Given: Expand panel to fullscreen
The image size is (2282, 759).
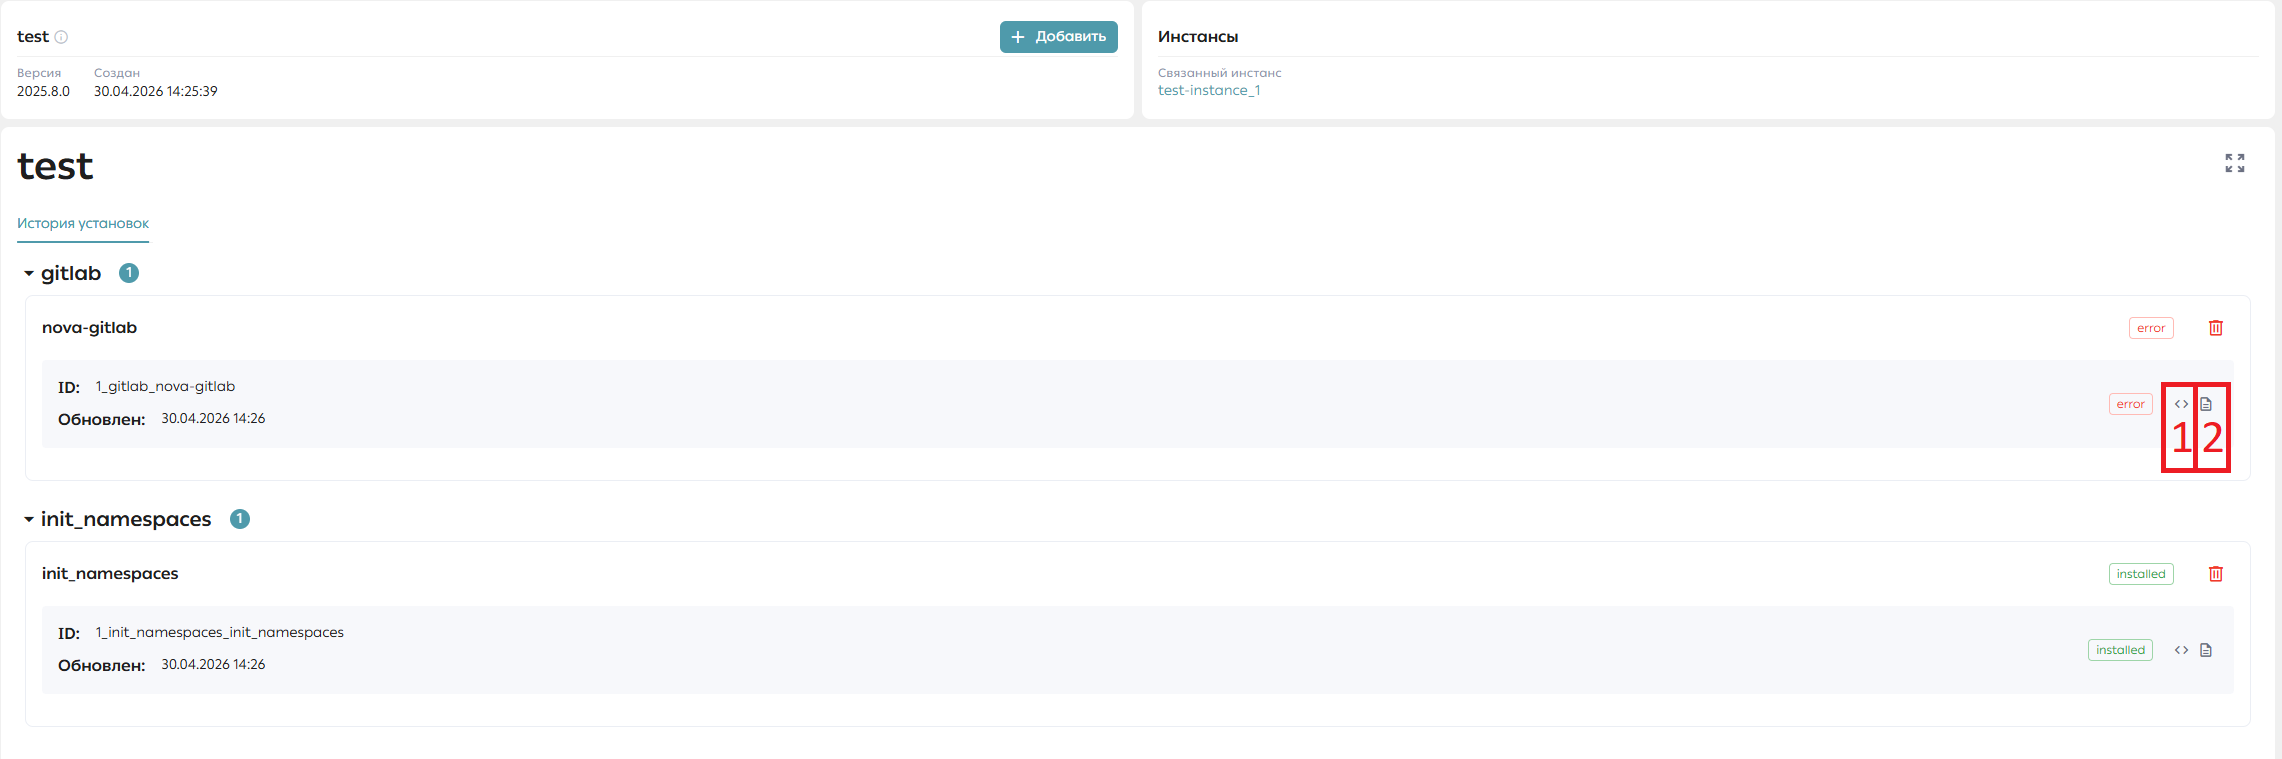Looking at the screenshot, I should 2235,163.
